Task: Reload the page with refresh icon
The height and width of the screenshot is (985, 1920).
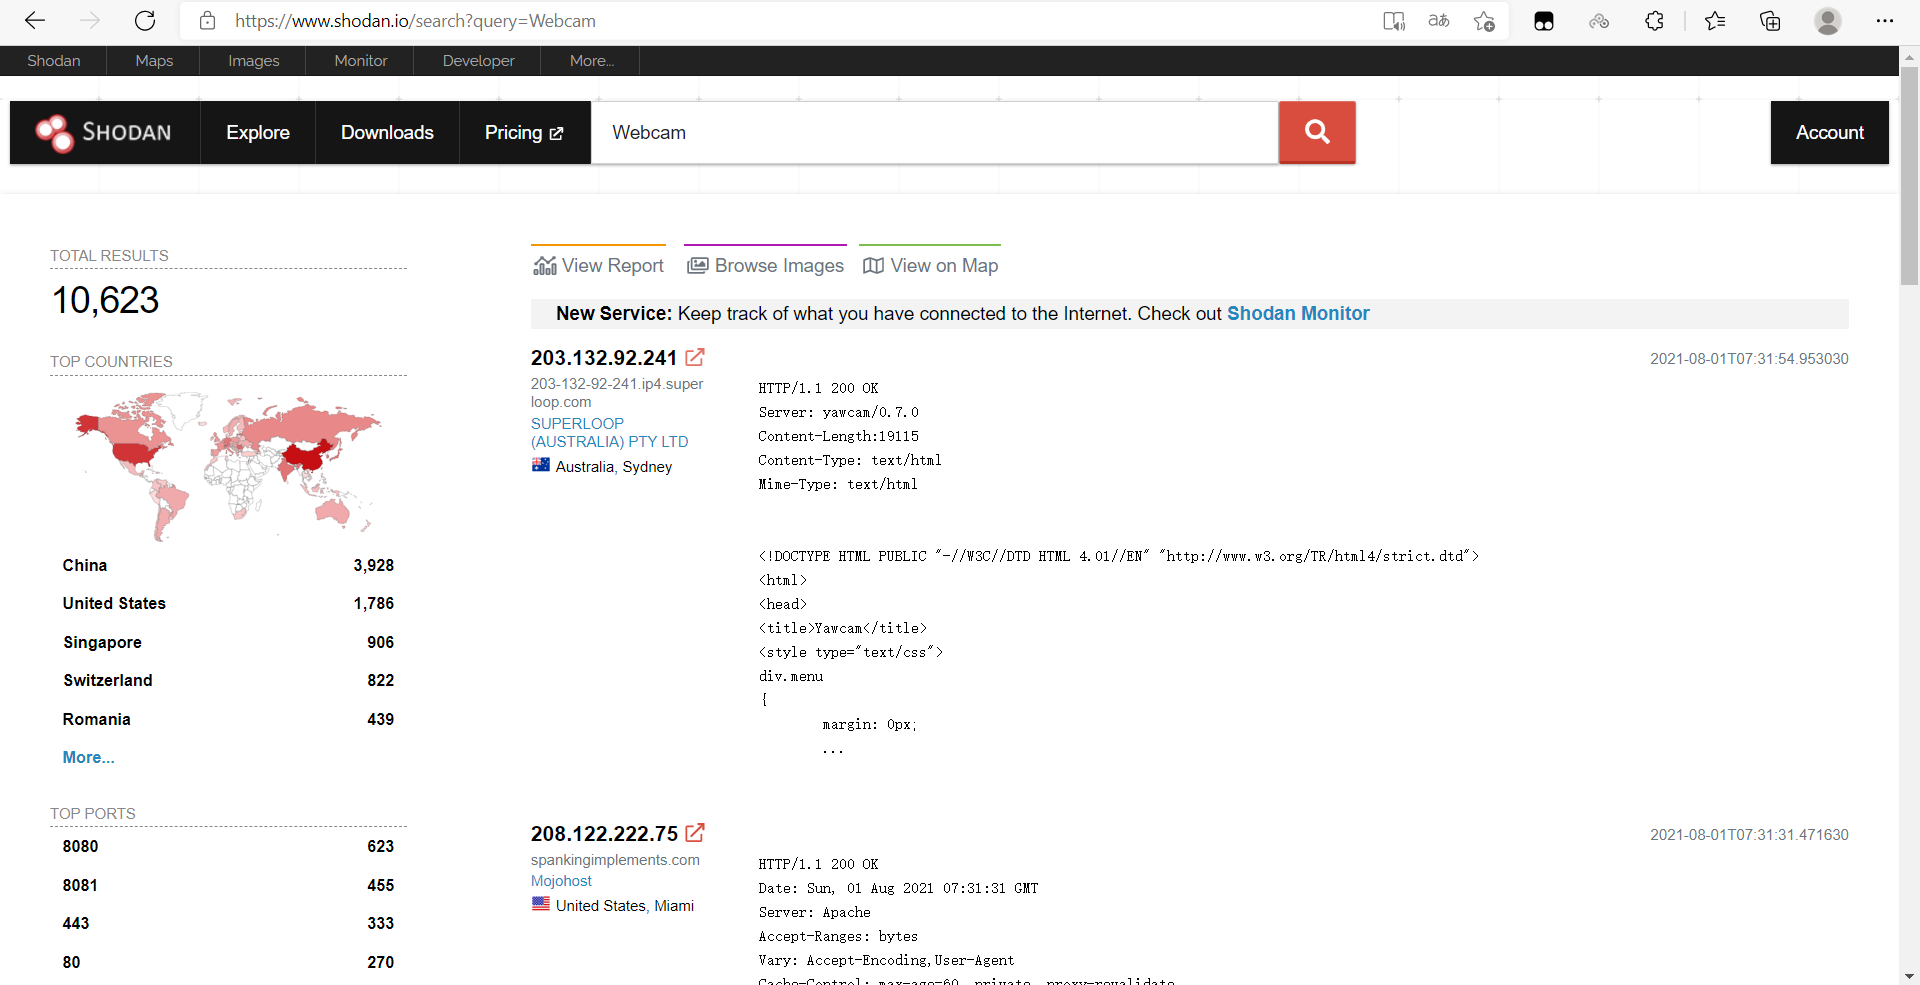Action: tap(145, 21)
